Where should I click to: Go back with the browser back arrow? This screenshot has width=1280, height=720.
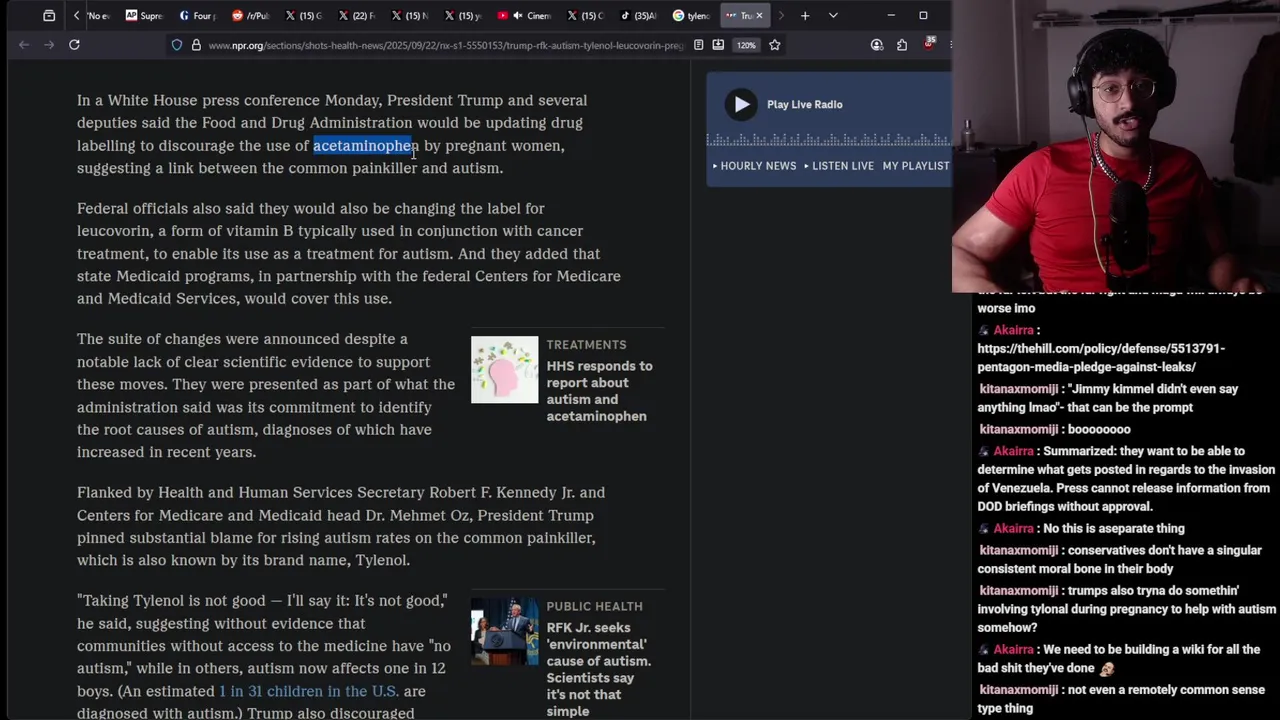pyautogui.click(x=24, y=45)
